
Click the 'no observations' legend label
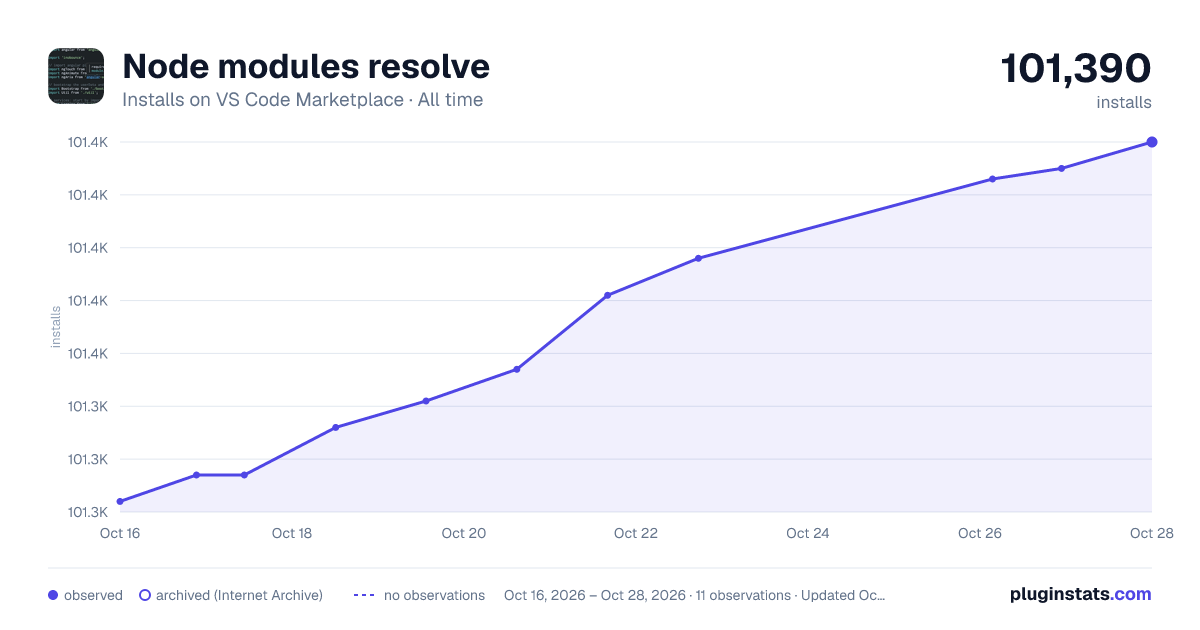(x=434, y=595)
